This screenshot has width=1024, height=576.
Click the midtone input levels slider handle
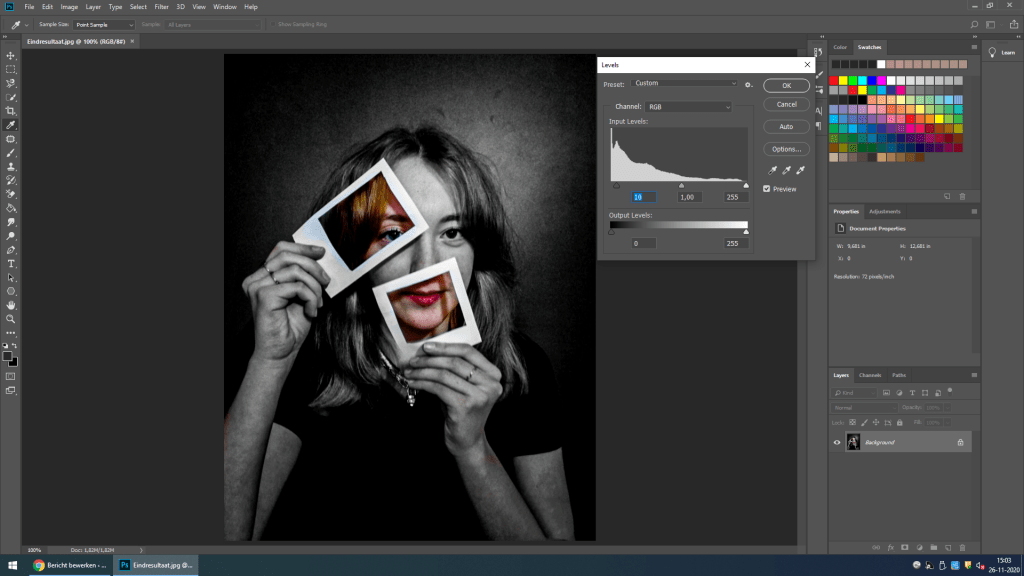[682, 185]
